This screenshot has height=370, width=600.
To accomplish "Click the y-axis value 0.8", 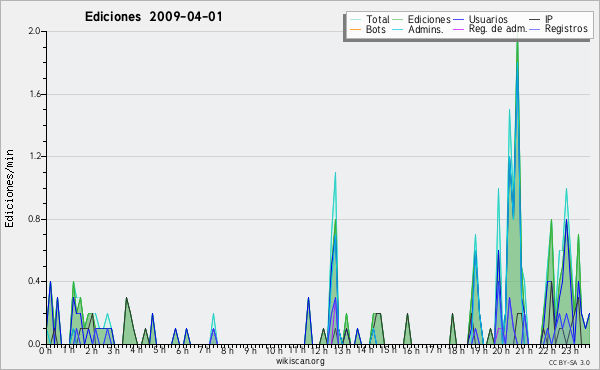I will pyautogui.click(x=34, y=219).
